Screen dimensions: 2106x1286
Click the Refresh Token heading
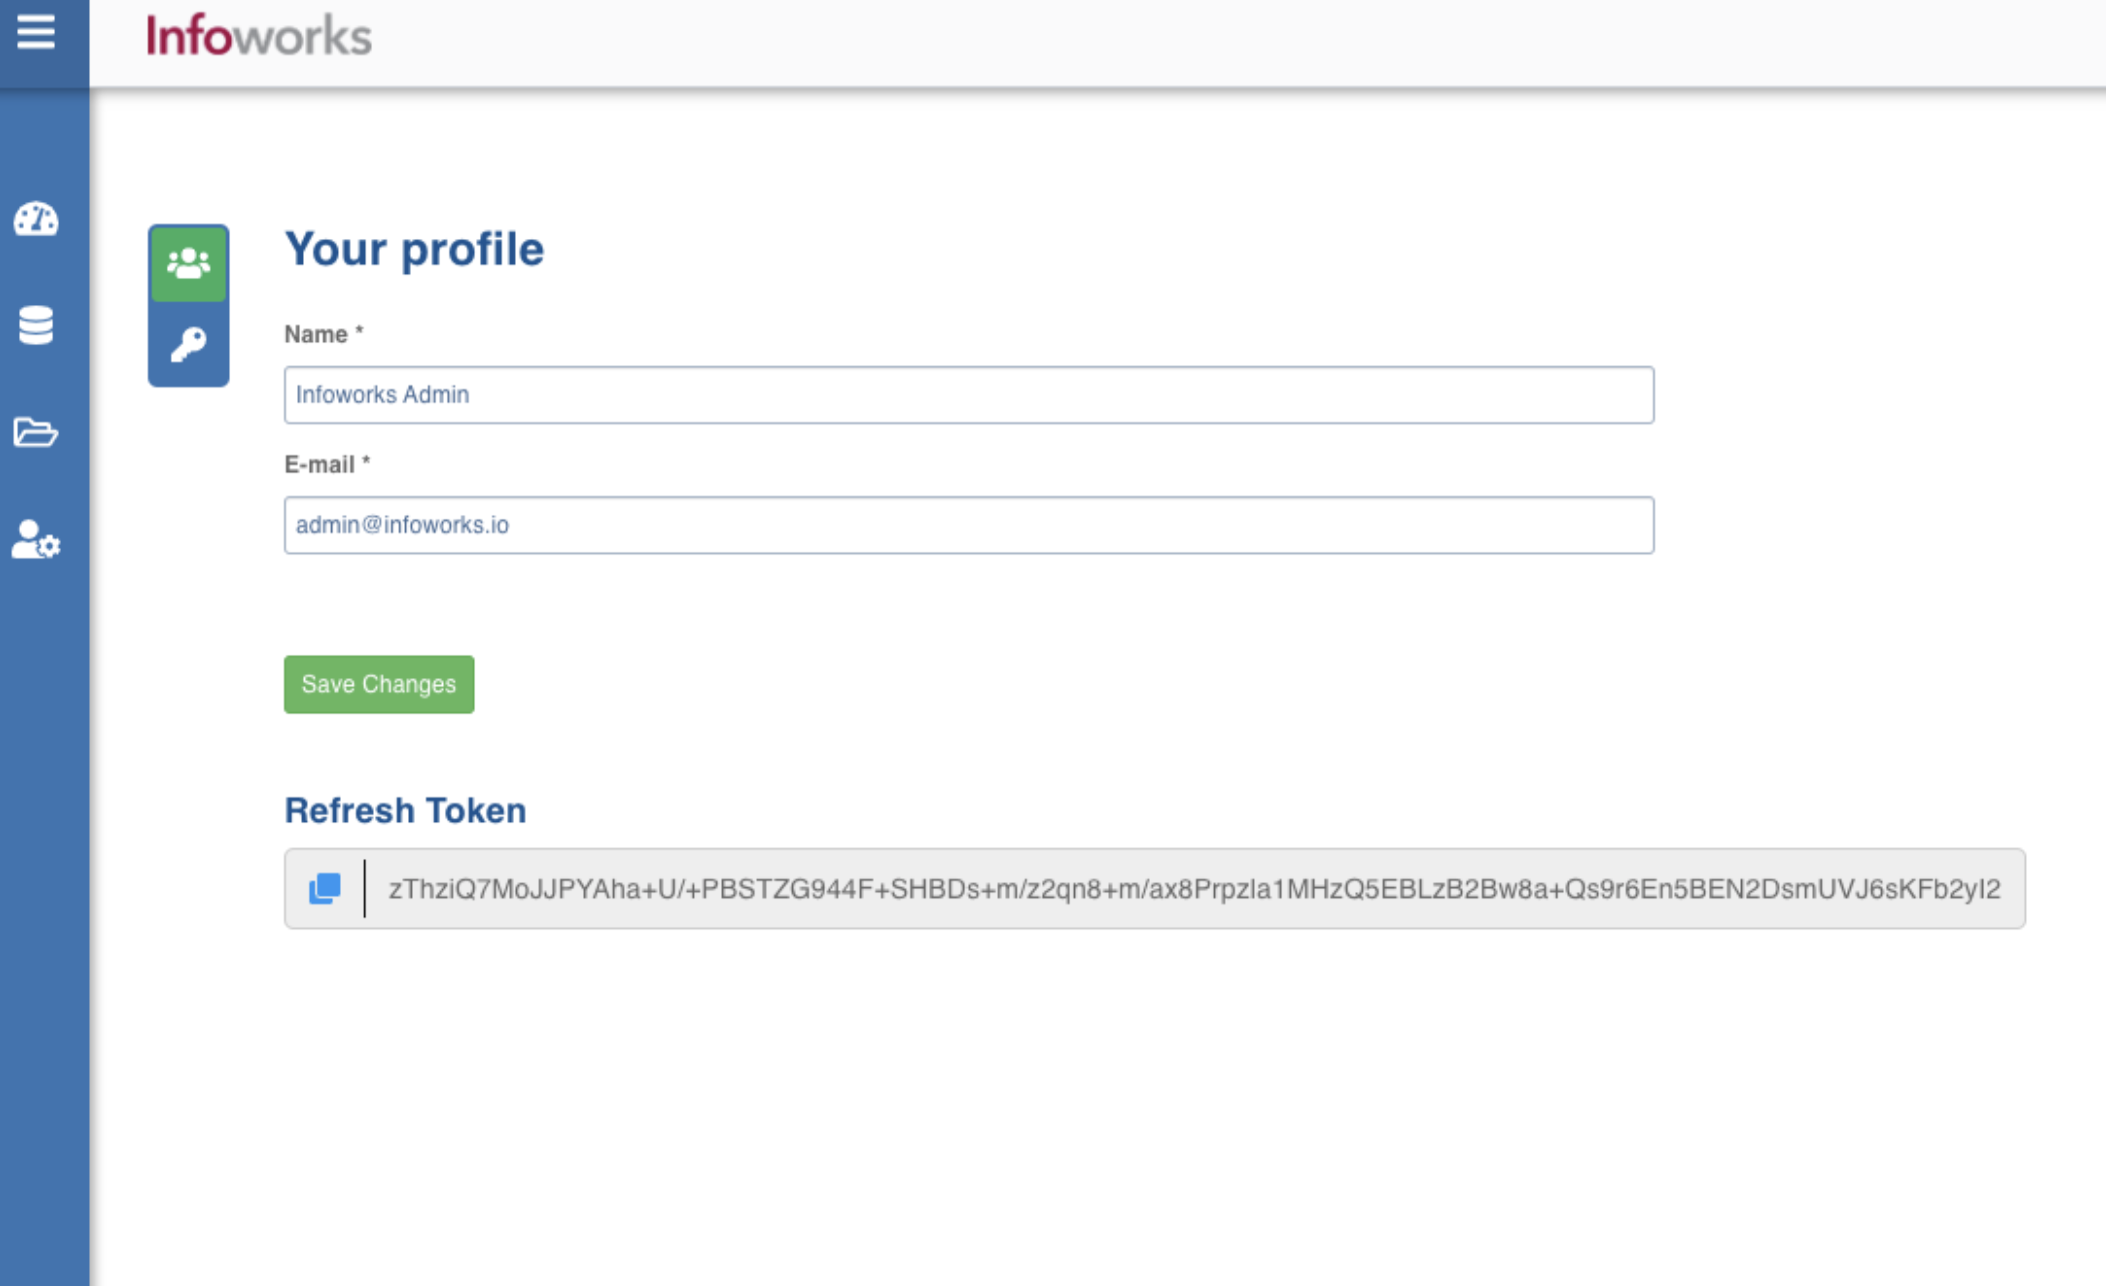[405, 810]
